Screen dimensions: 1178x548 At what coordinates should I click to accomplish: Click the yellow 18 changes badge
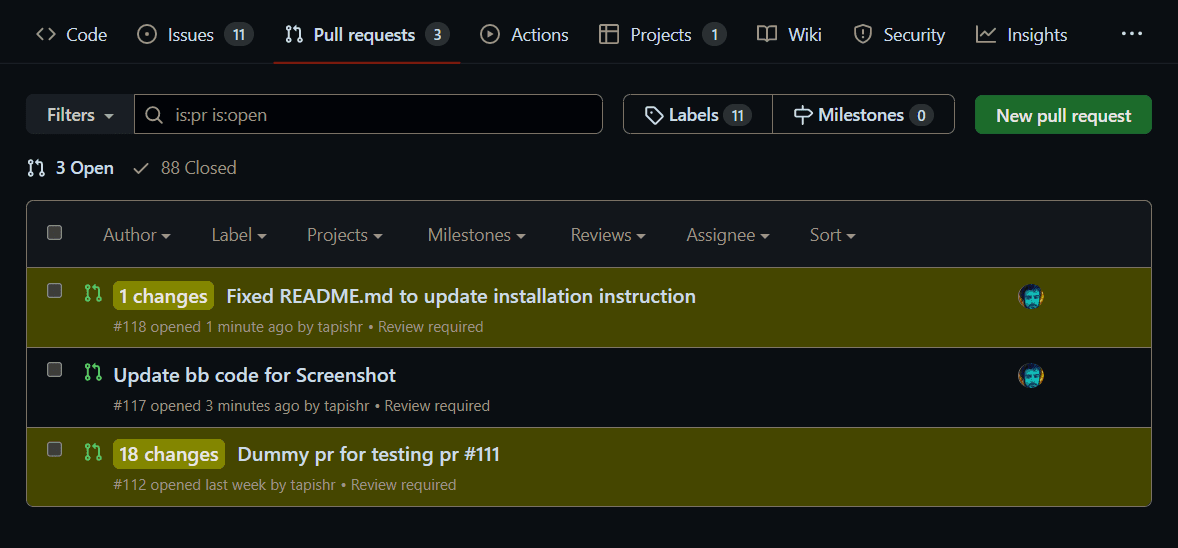[x=169, y=455]
